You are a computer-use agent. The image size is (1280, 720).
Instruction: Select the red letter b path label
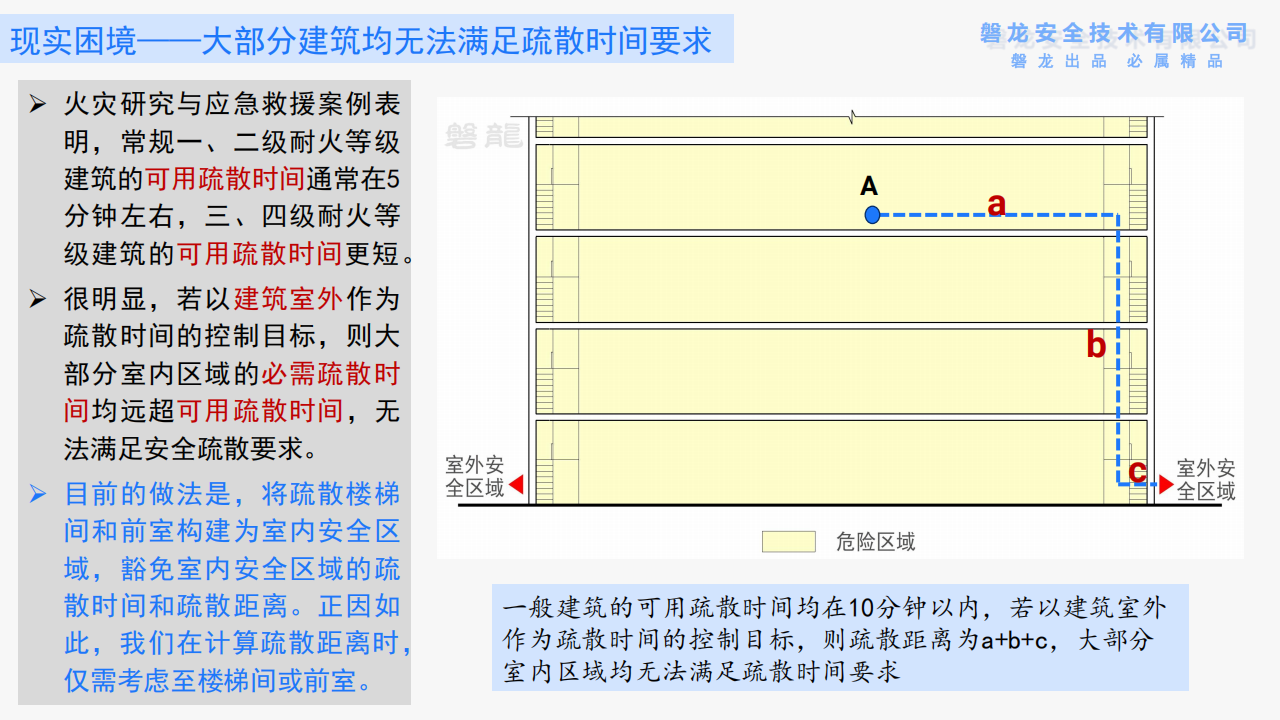[x=1096, y=346]
